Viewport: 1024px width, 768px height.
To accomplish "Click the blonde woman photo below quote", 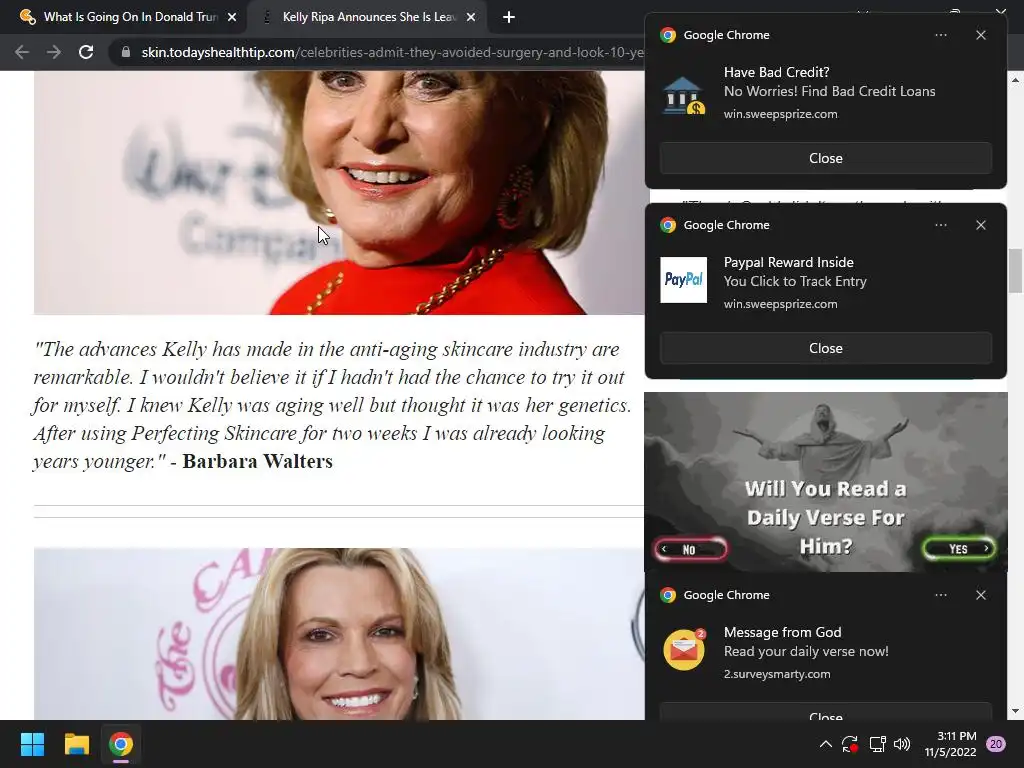I will tap(339, 633).
